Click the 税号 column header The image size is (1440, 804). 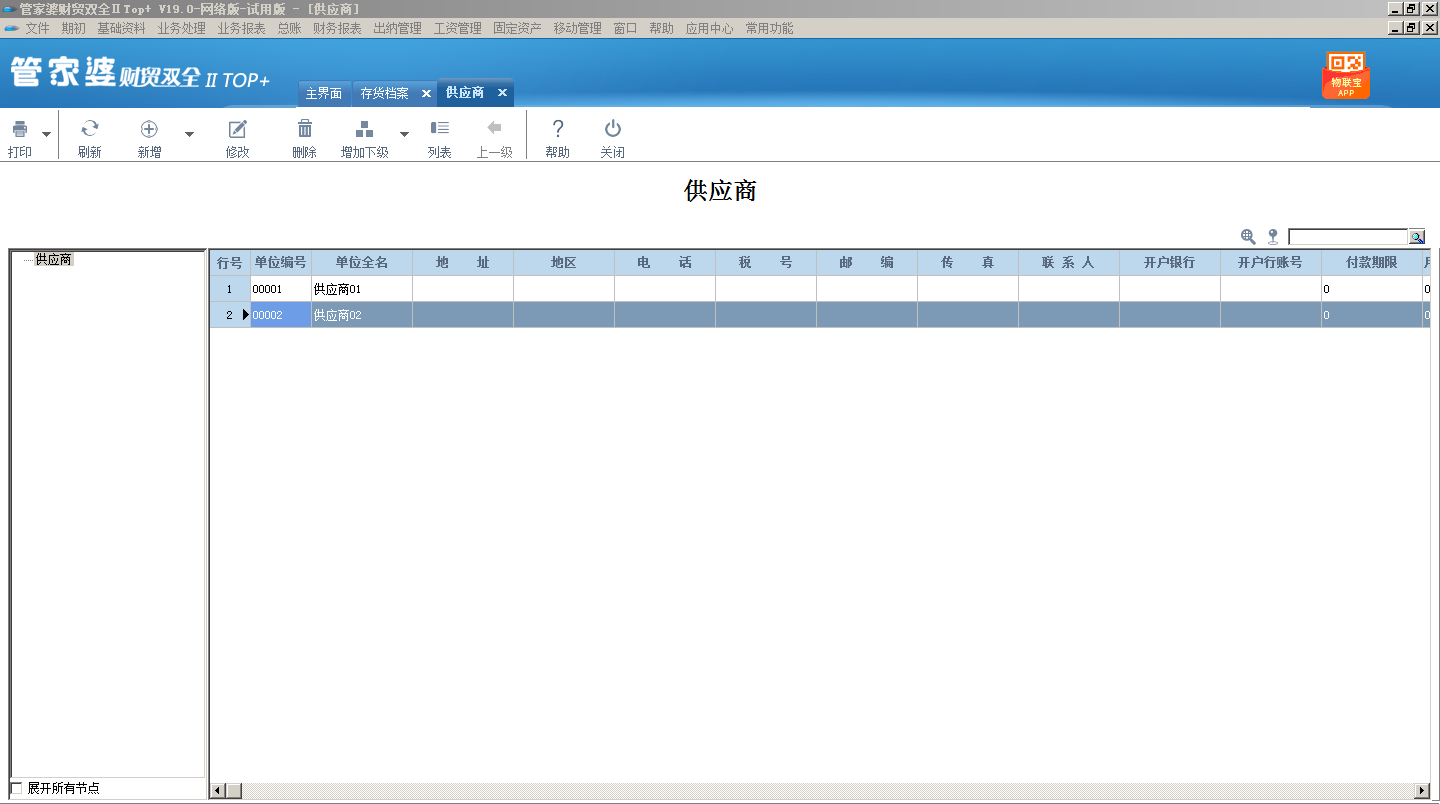point(766,263)
